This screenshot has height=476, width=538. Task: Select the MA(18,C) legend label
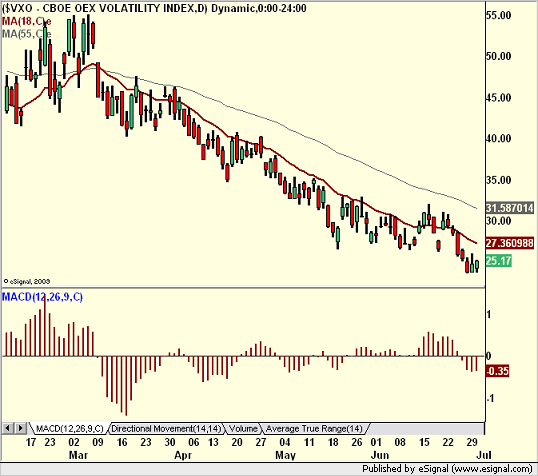pos(26,21)
